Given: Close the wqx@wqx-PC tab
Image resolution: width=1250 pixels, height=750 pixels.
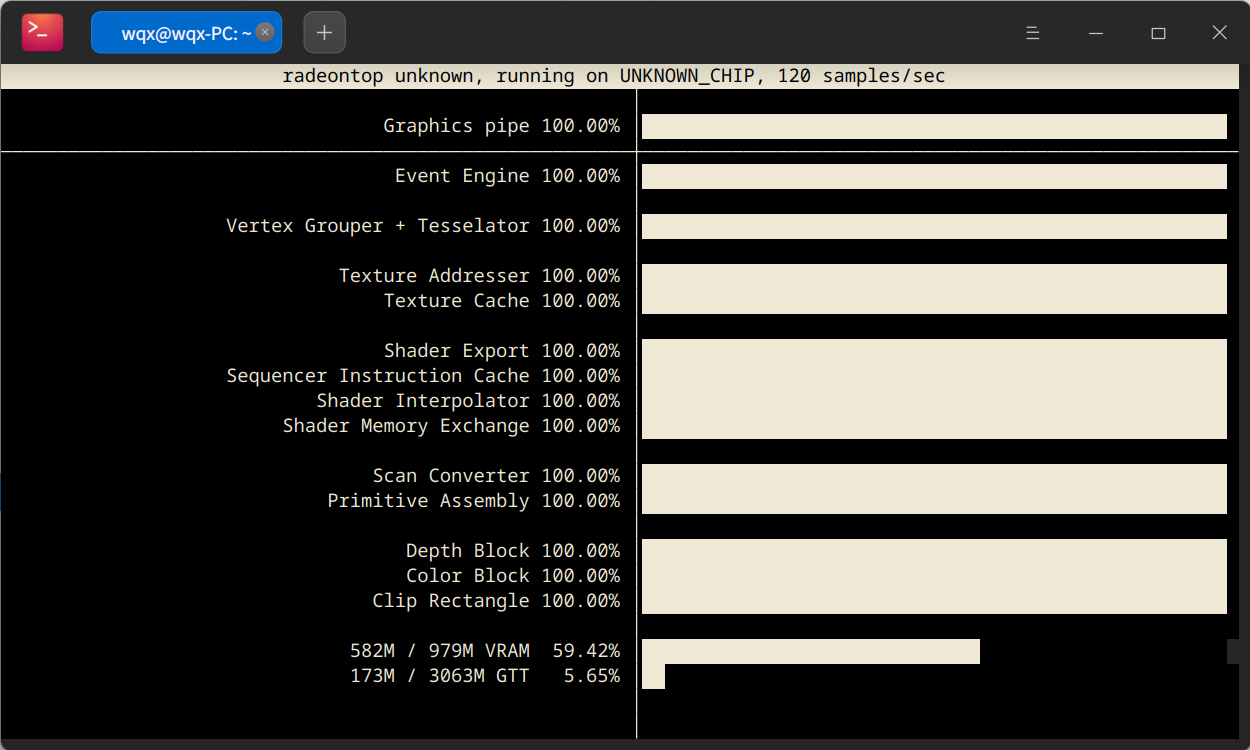Looking at the screenshot, I should (x=264, y=31).
